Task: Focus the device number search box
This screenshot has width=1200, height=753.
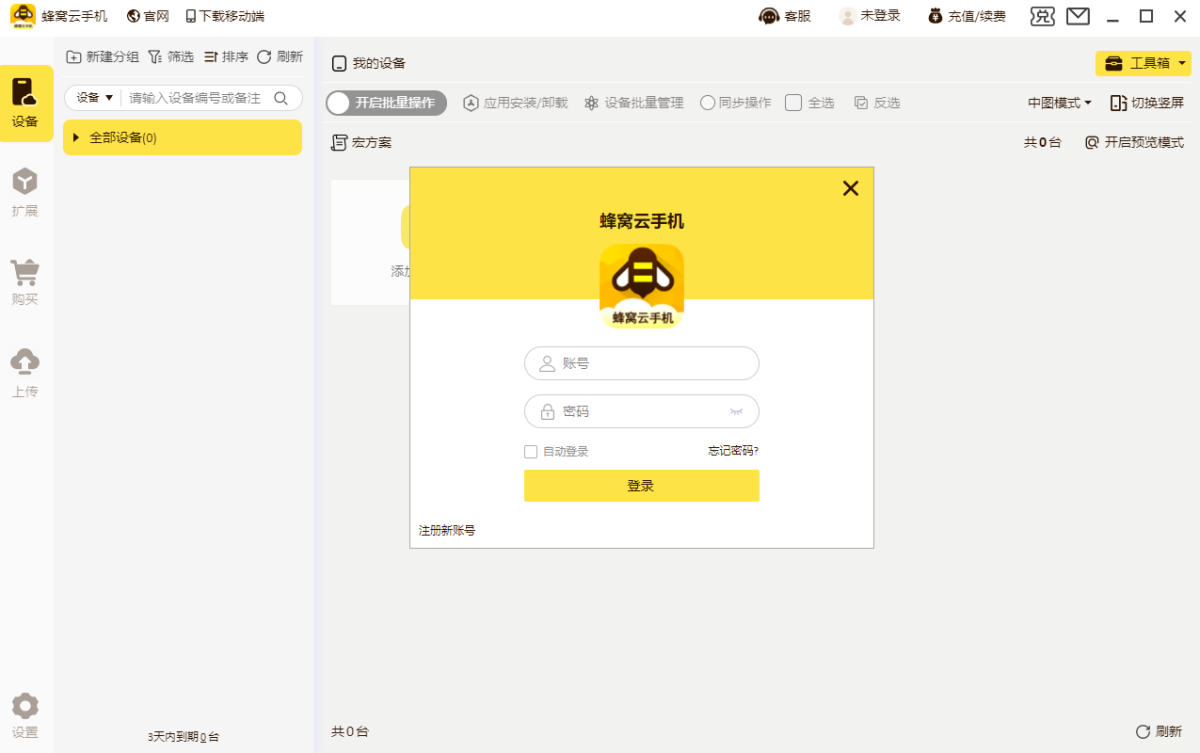Action: [x=196, y=98]
